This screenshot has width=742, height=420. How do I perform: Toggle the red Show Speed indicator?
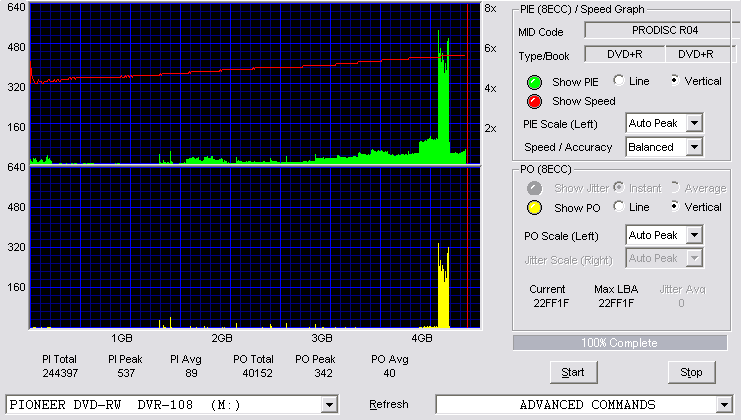pyautogui.click(x=534, y=102)
